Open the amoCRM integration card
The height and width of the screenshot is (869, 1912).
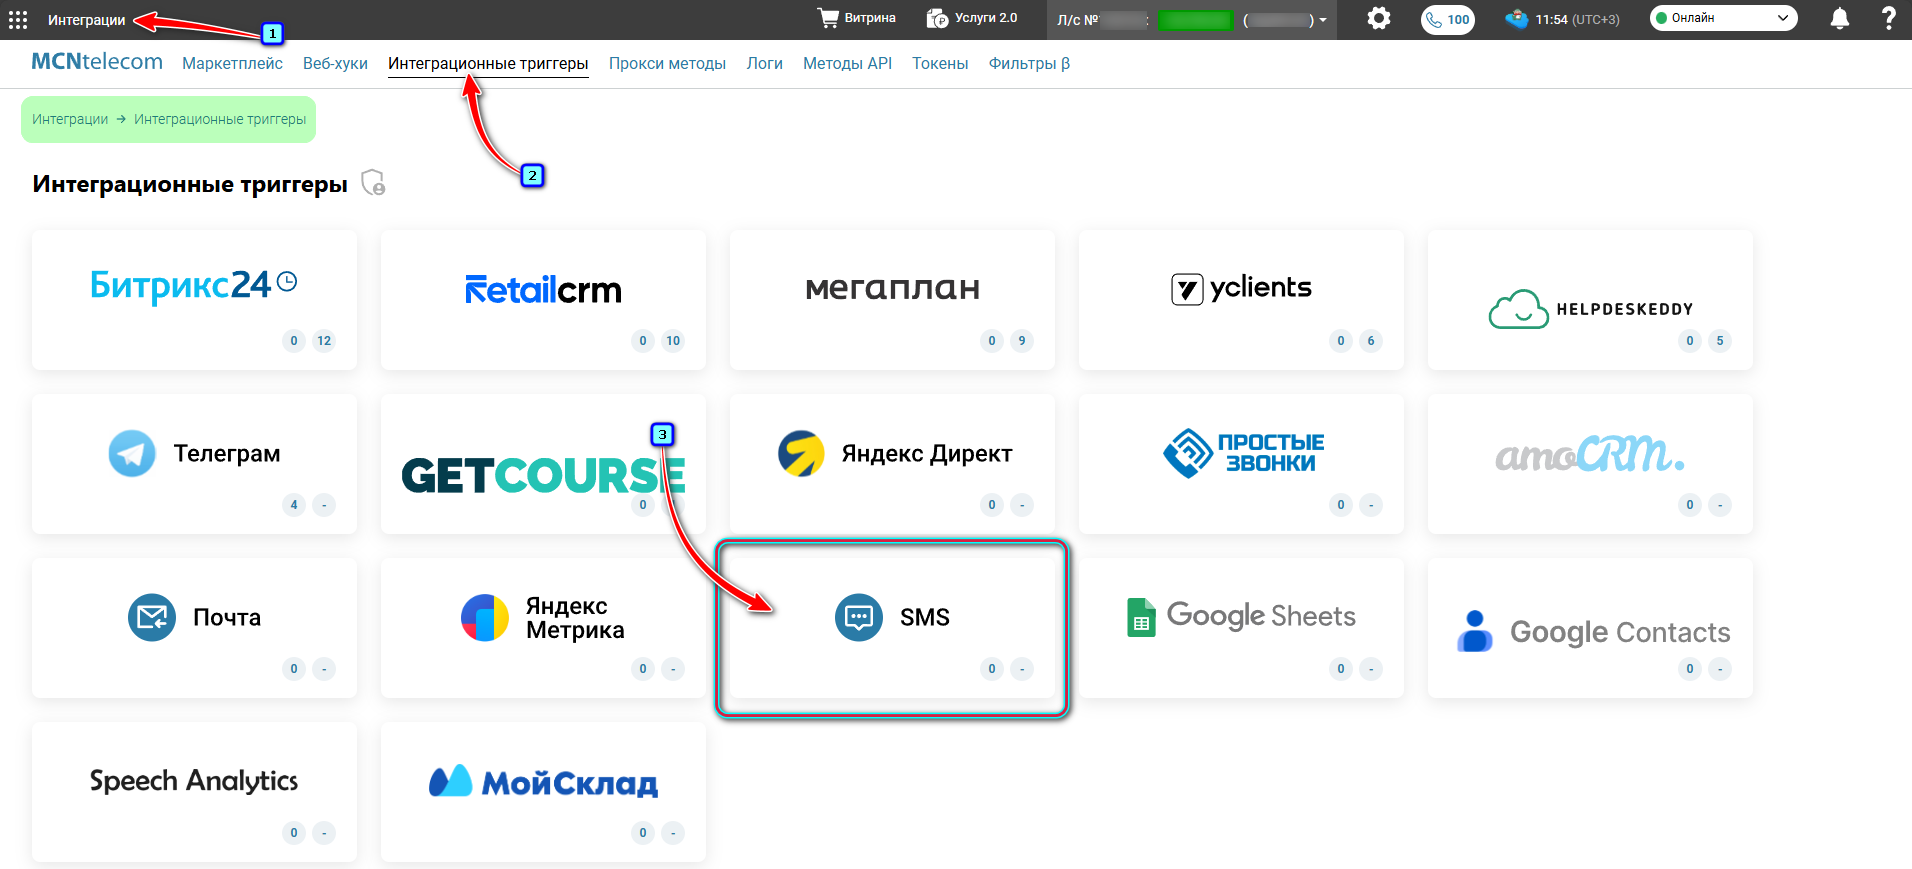(1590, 464)
